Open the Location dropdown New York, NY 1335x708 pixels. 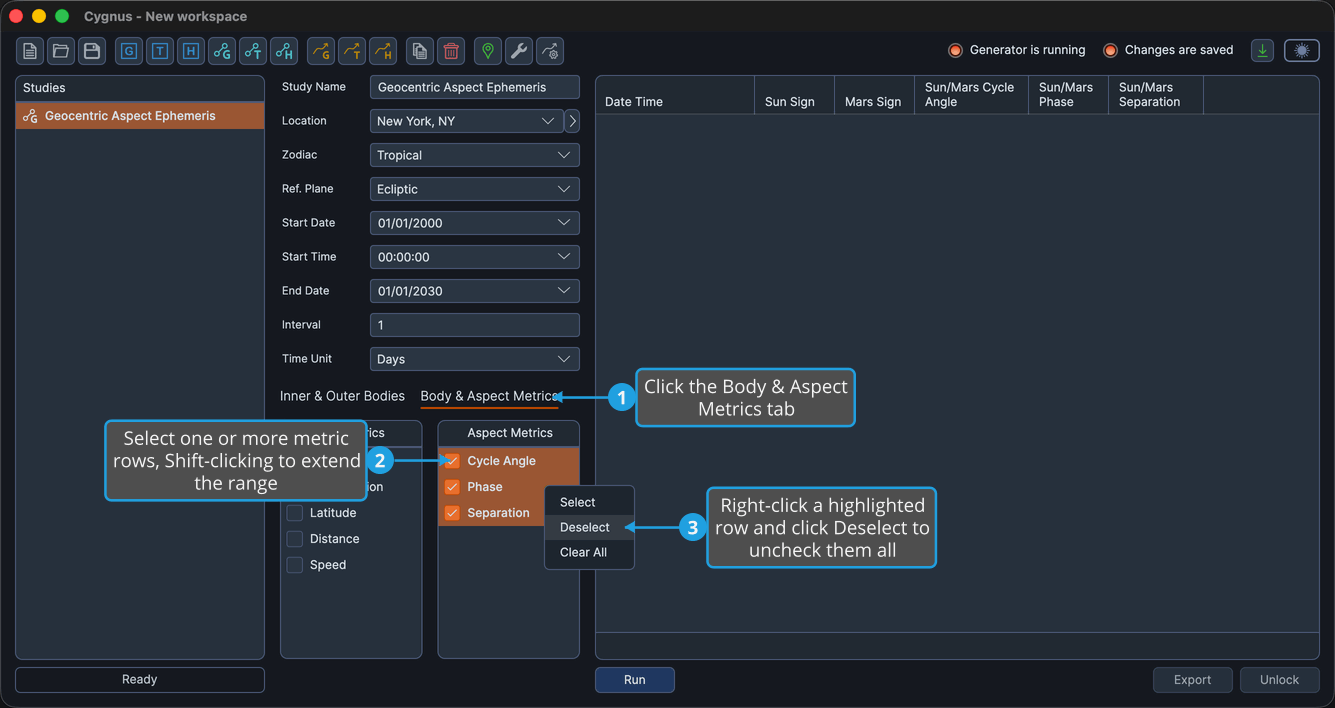(467, 121)
